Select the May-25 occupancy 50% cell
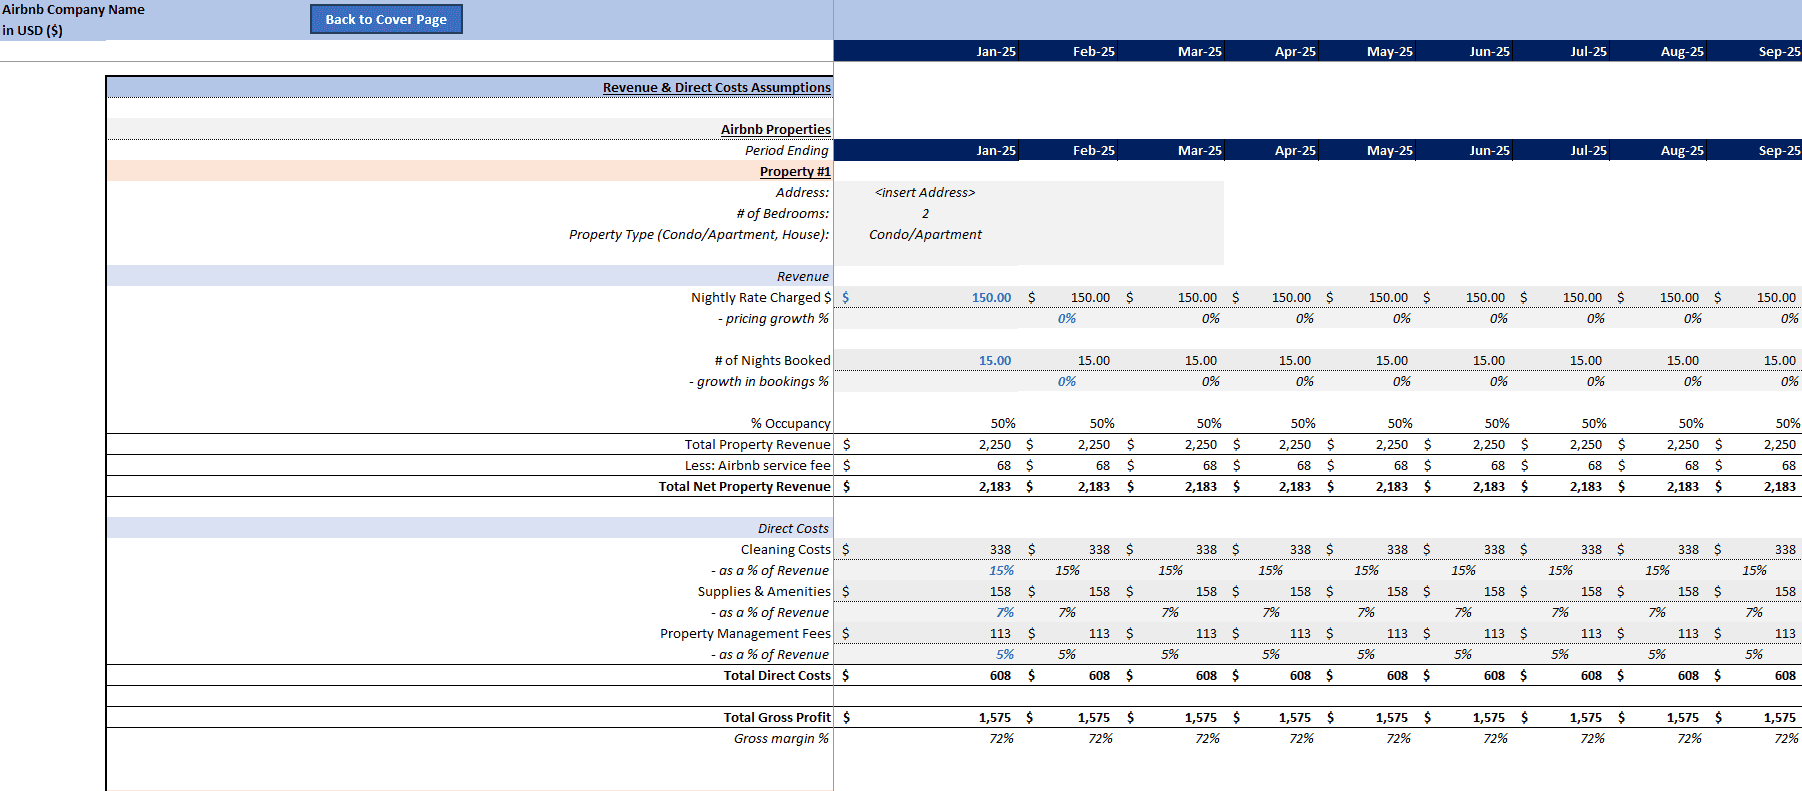The height and width of the screenshot is (791, 1802). [x=1400, y=423]
